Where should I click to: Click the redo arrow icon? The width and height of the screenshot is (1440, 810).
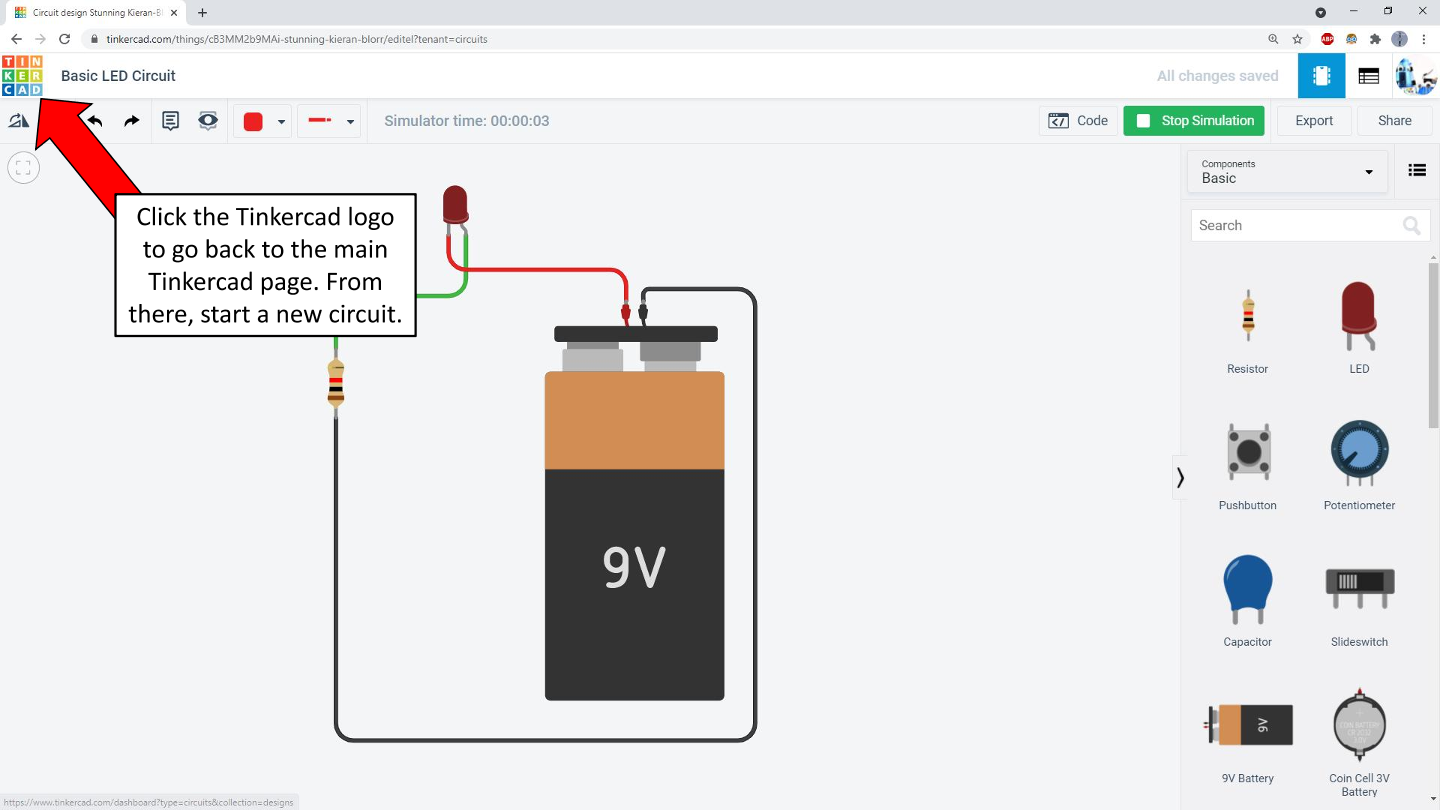pyautogui.click(x=131, y=121)
